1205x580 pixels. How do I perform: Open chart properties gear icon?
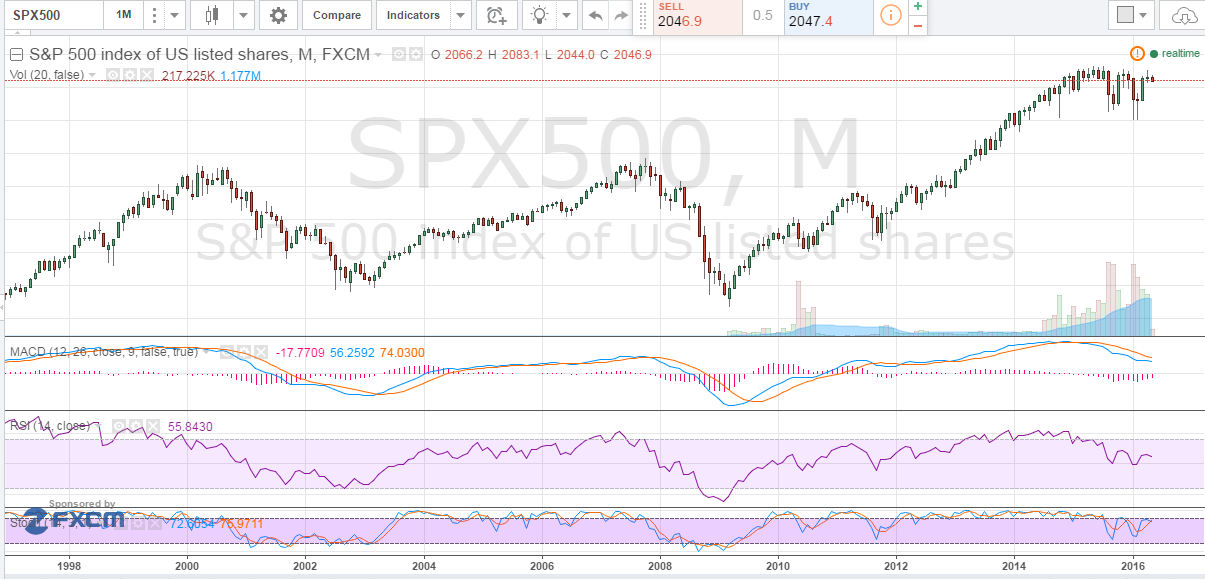click(278, 15)
